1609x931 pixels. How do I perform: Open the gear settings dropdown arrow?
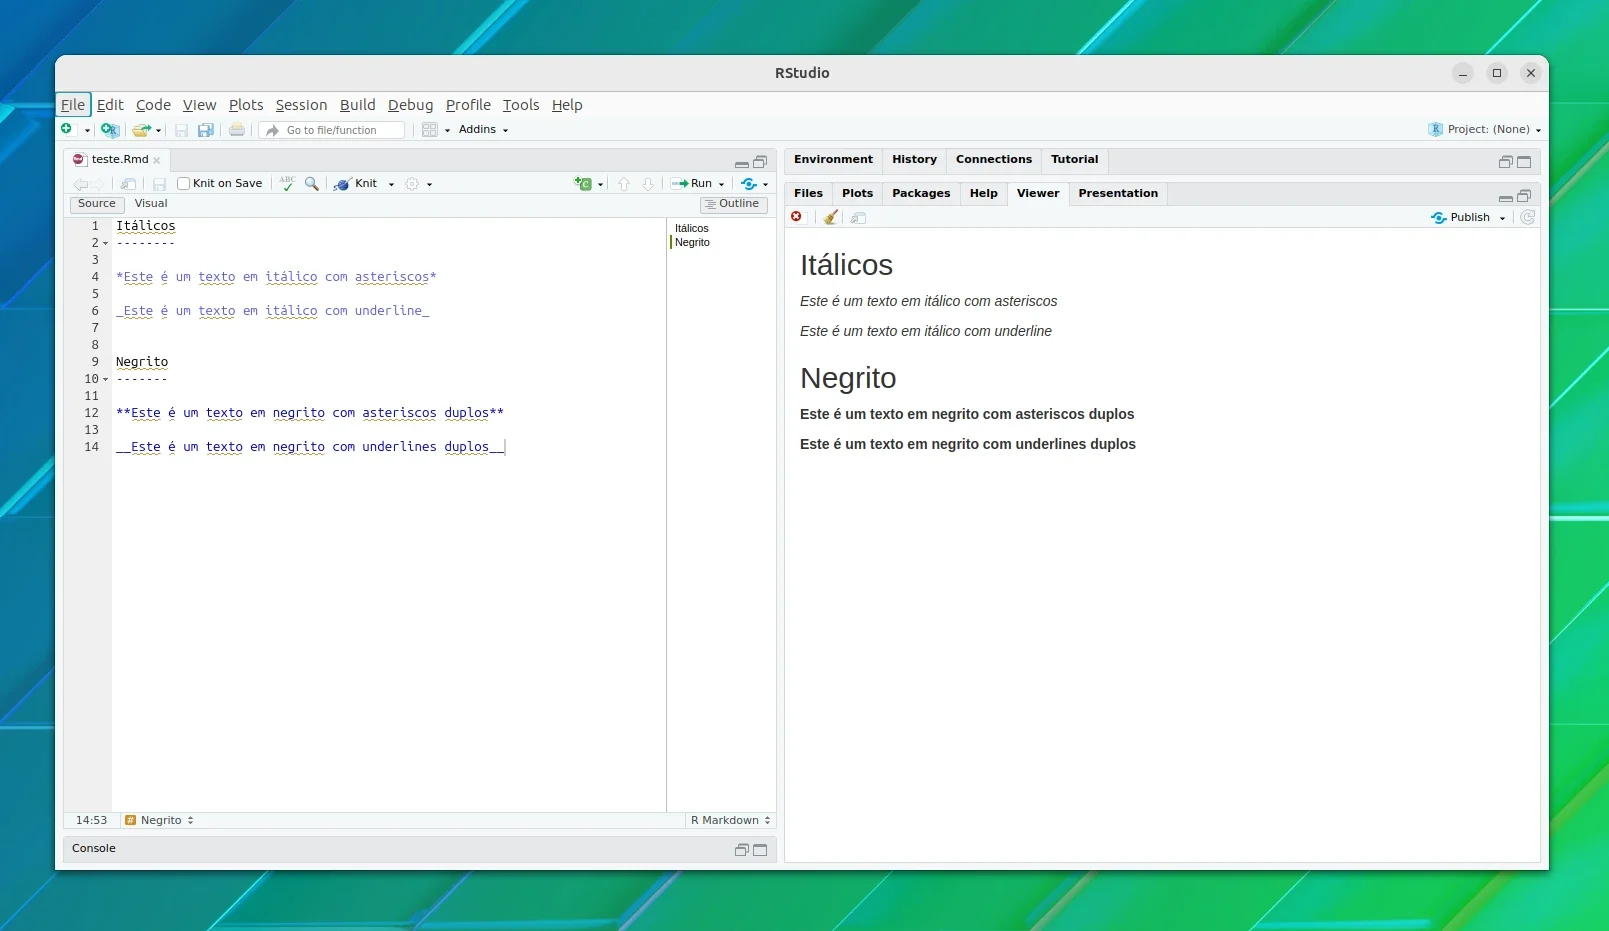pos(430,185)
